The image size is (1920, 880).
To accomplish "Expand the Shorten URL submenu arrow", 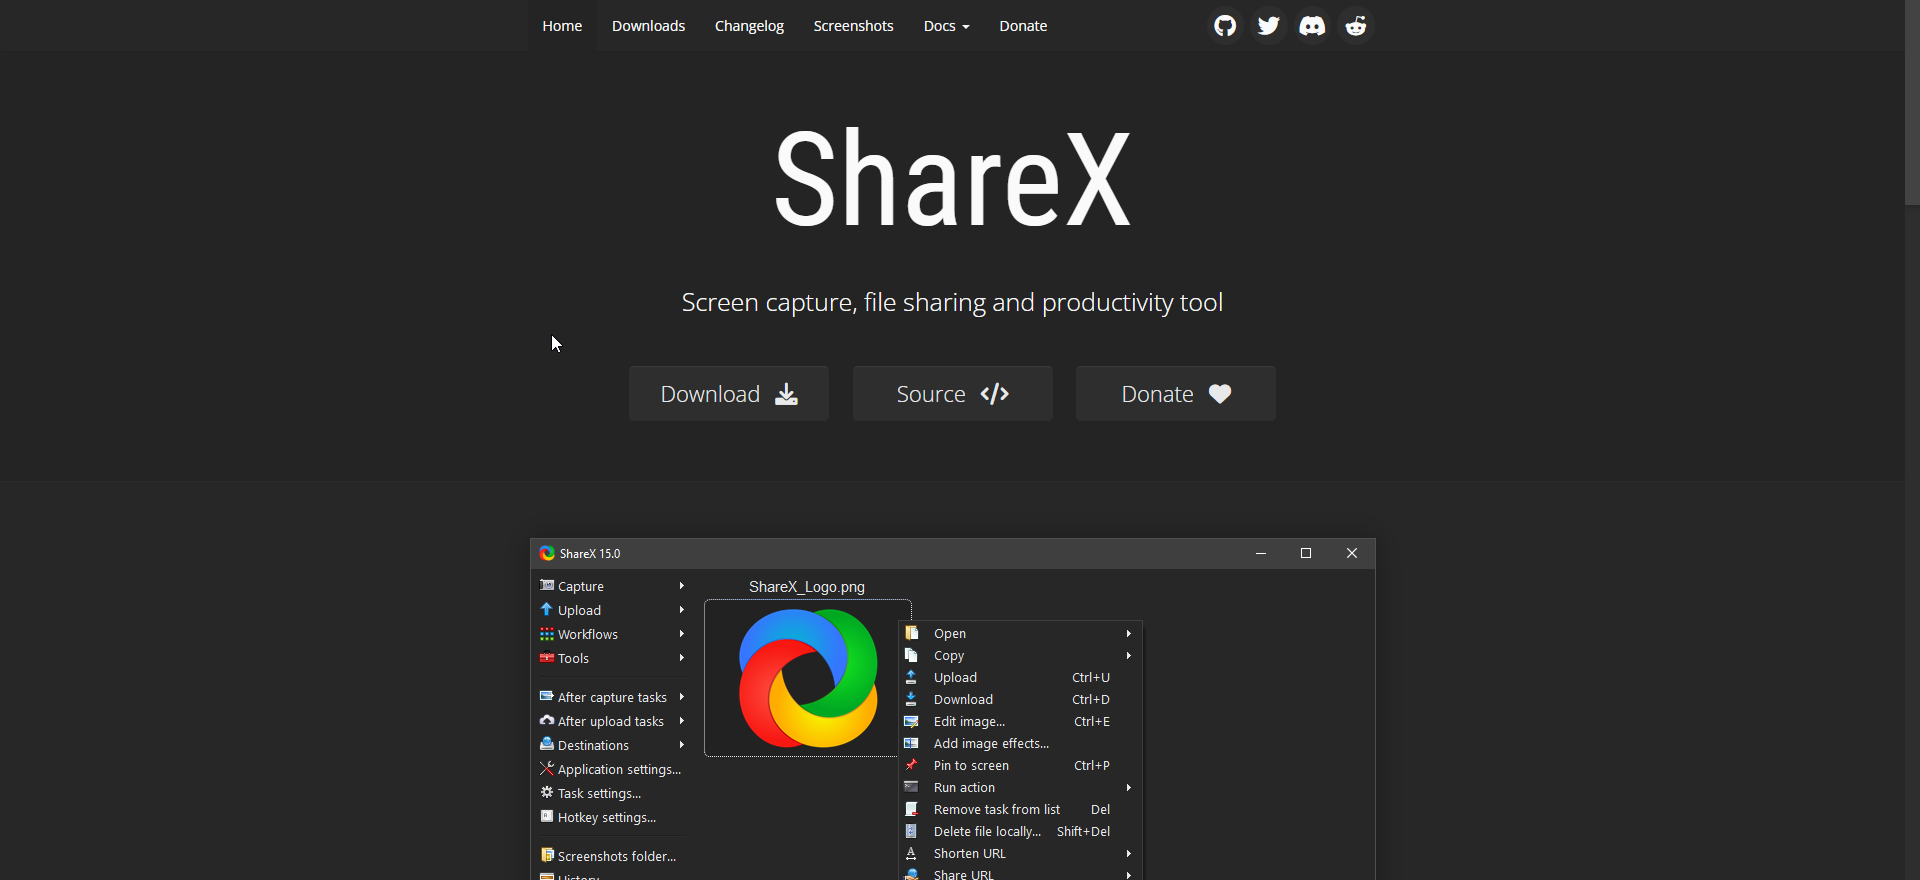I will click(x=1129, y=854).
